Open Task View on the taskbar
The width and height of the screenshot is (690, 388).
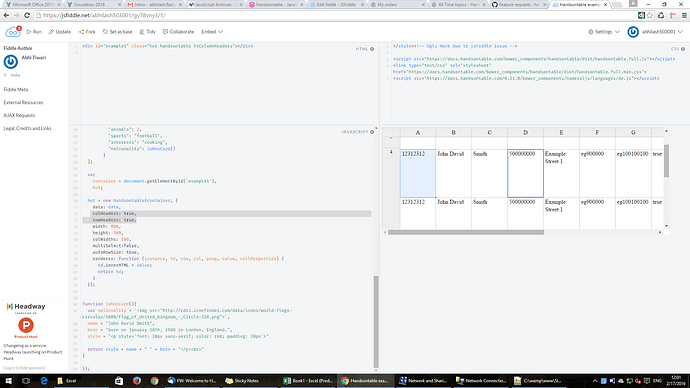click(x=26, y=381)
